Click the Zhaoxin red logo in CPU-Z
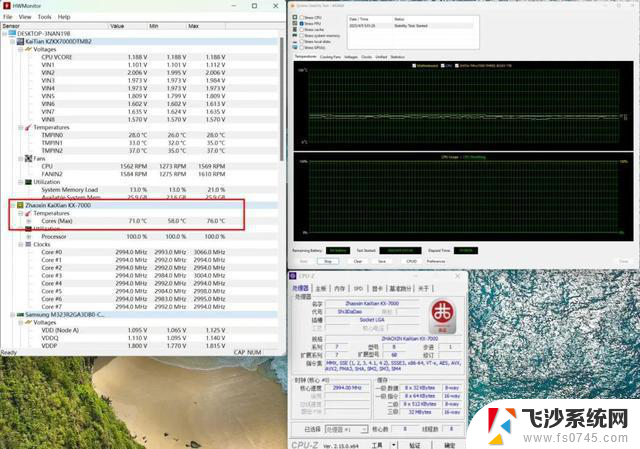The width and height of the screenshot is (640, 449). point(443,316)
